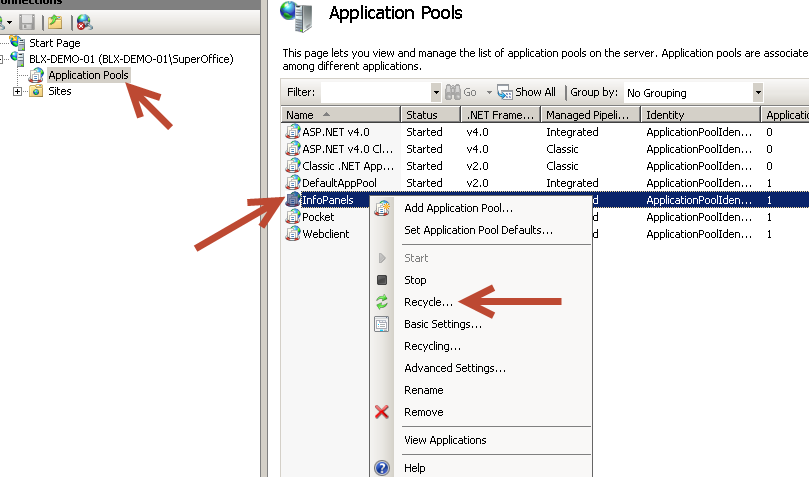The image size is (809, 477).
Task: Click Integrated cell in ASP.NET v4.0 row
Action: click(x=572, y=132)
